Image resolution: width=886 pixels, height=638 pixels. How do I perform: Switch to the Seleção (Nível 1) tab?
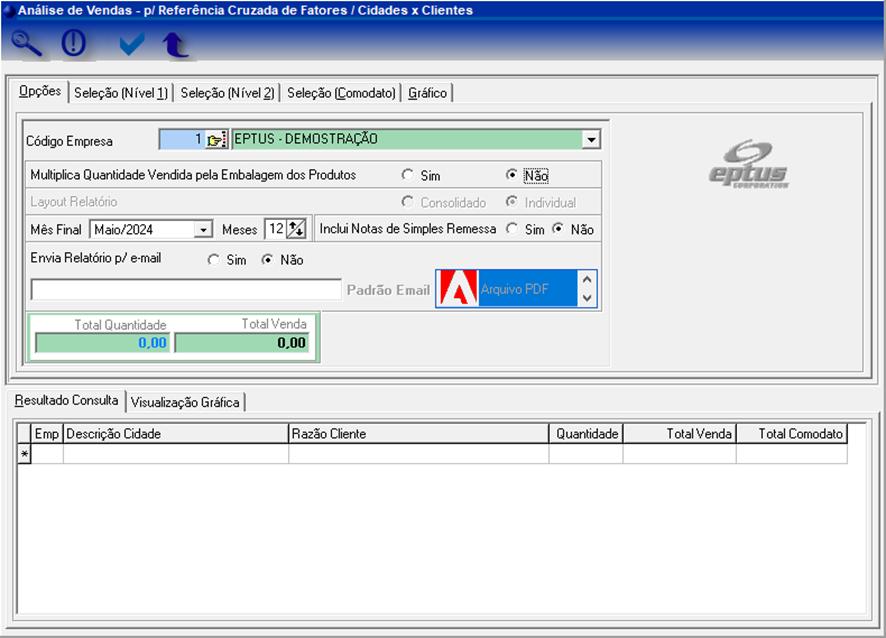[x=121, y=93]
